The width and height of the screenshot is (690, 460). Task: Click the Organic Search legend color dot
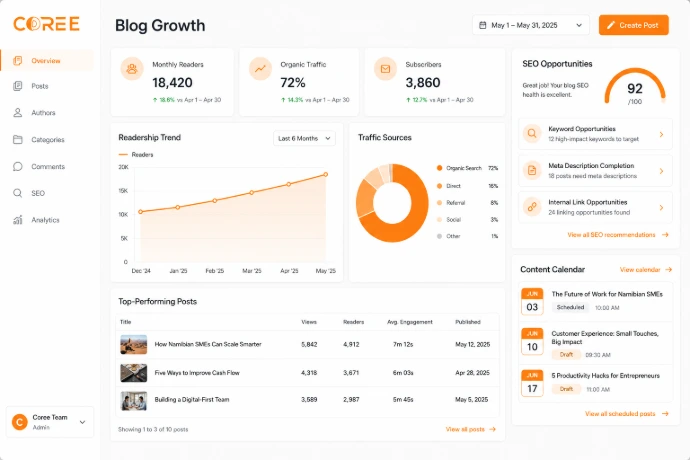tap(439, 168)
